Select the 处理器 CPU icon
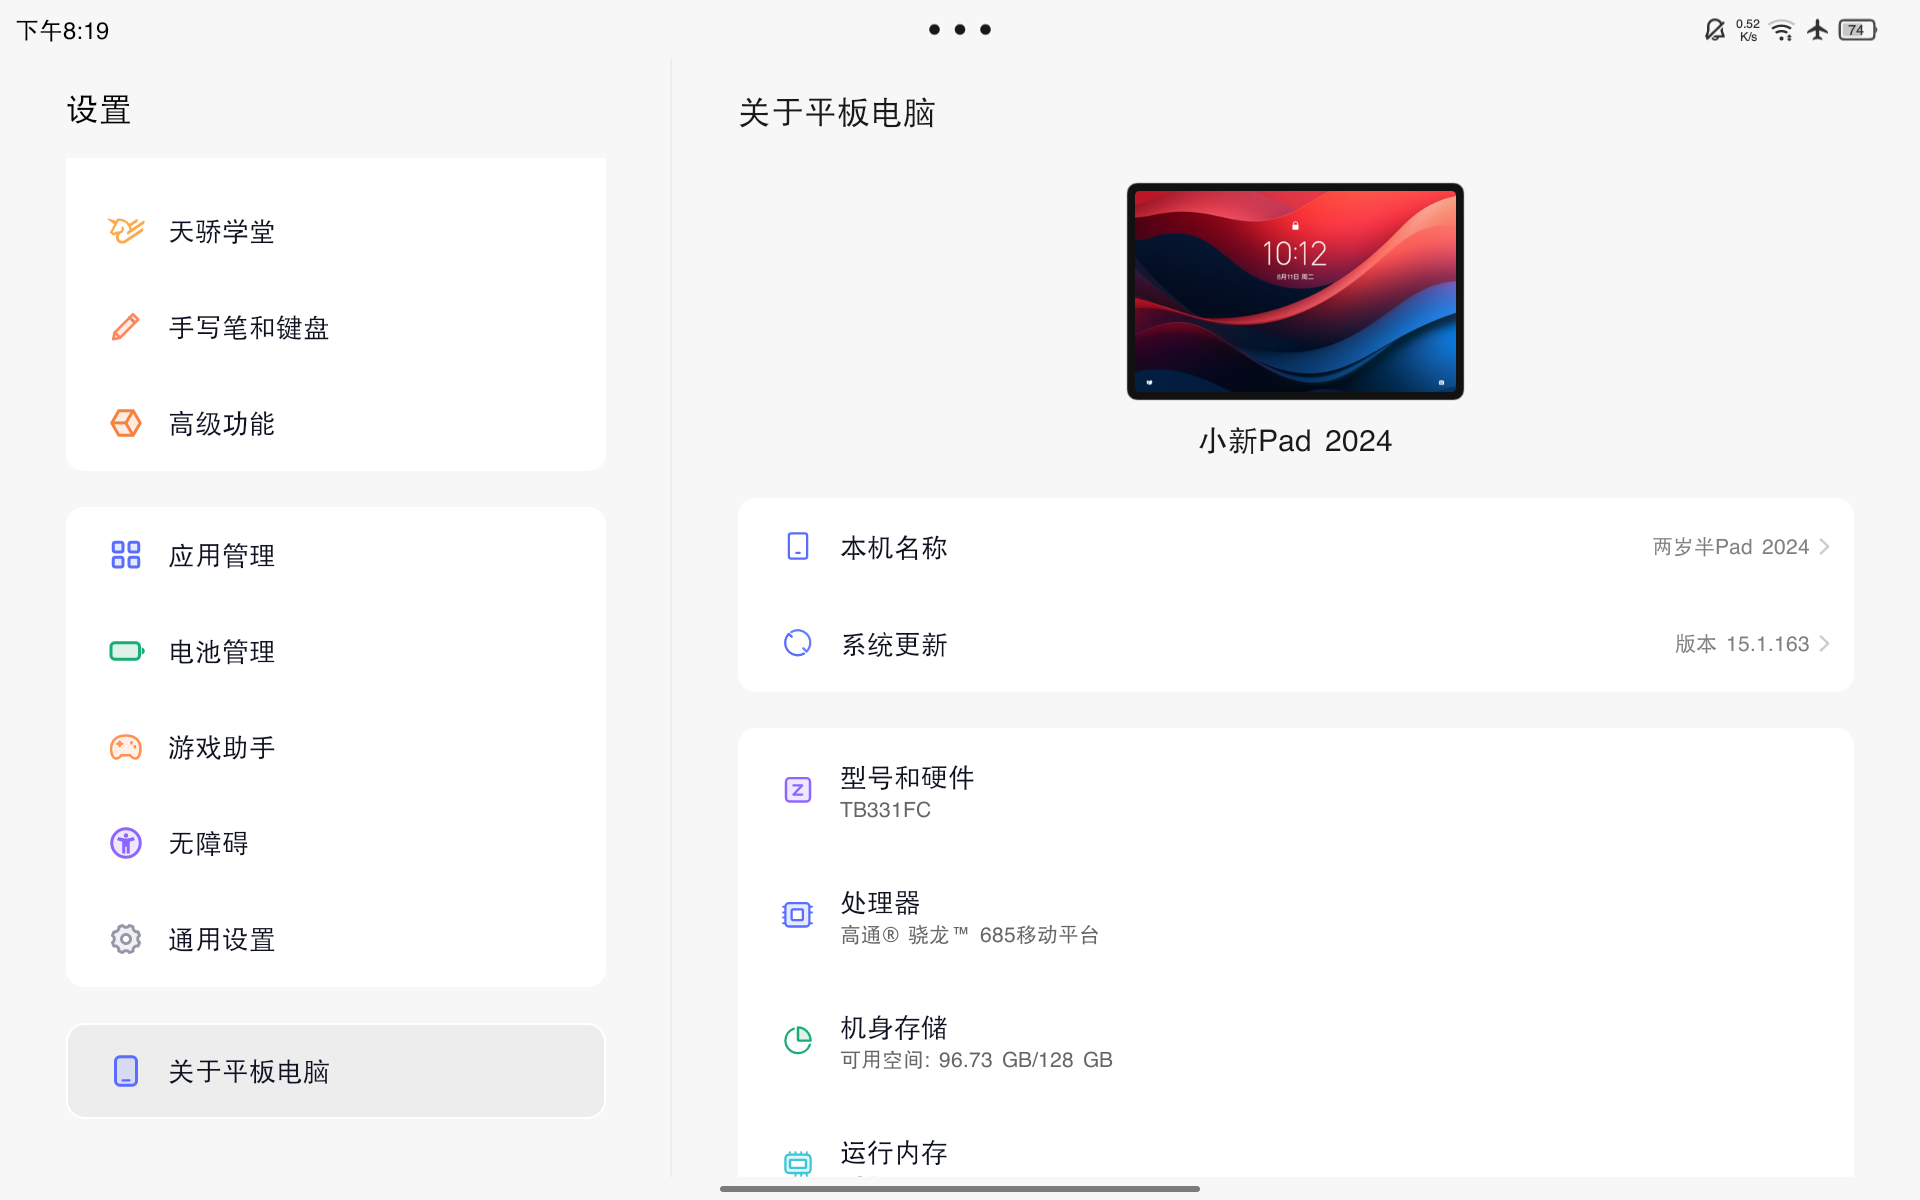This screenshot has height=1200, width=1920. tap(797, 915)
